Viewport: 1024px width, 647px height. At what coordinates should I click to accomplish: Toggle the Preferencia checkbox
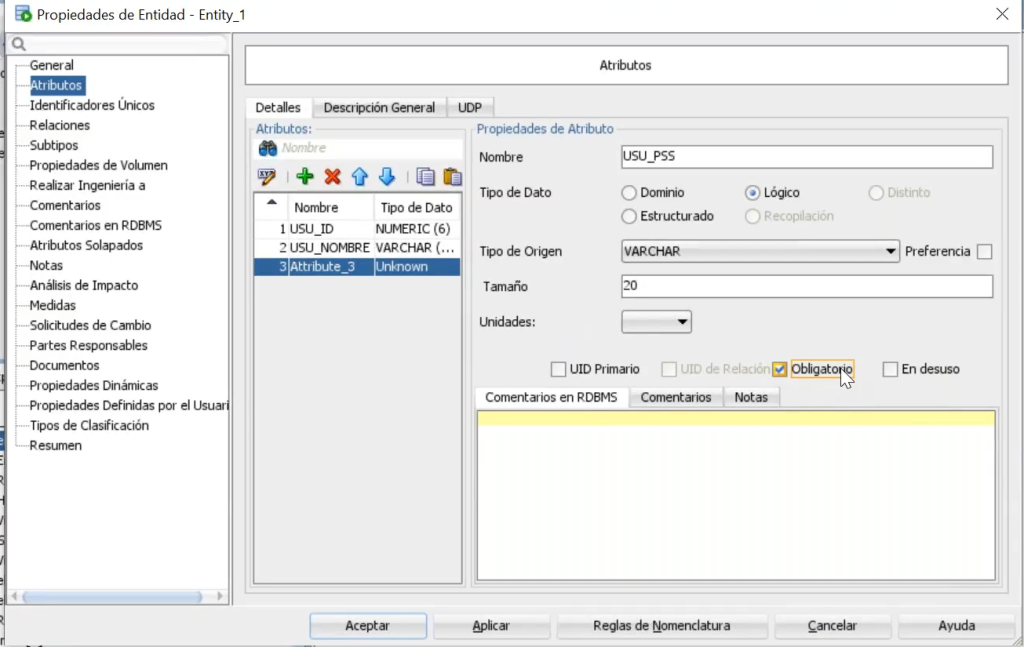tap(984, 251)
